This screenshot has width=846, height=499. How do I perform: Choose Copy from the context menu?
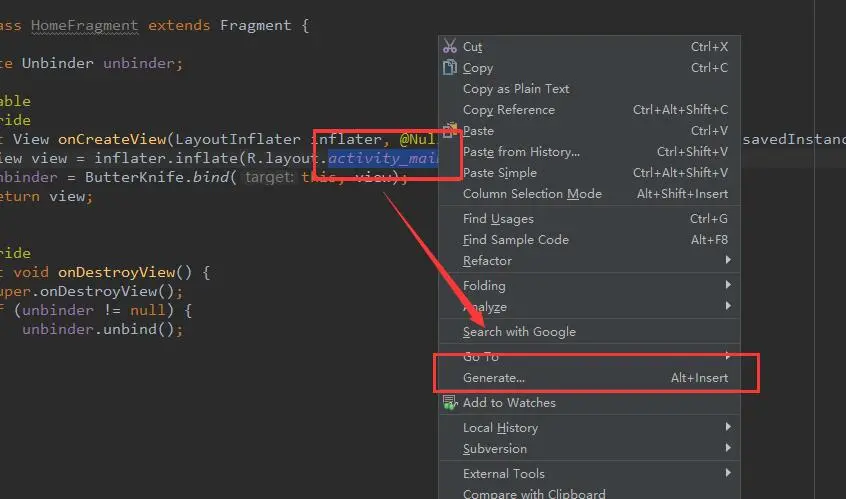[590, 67]
